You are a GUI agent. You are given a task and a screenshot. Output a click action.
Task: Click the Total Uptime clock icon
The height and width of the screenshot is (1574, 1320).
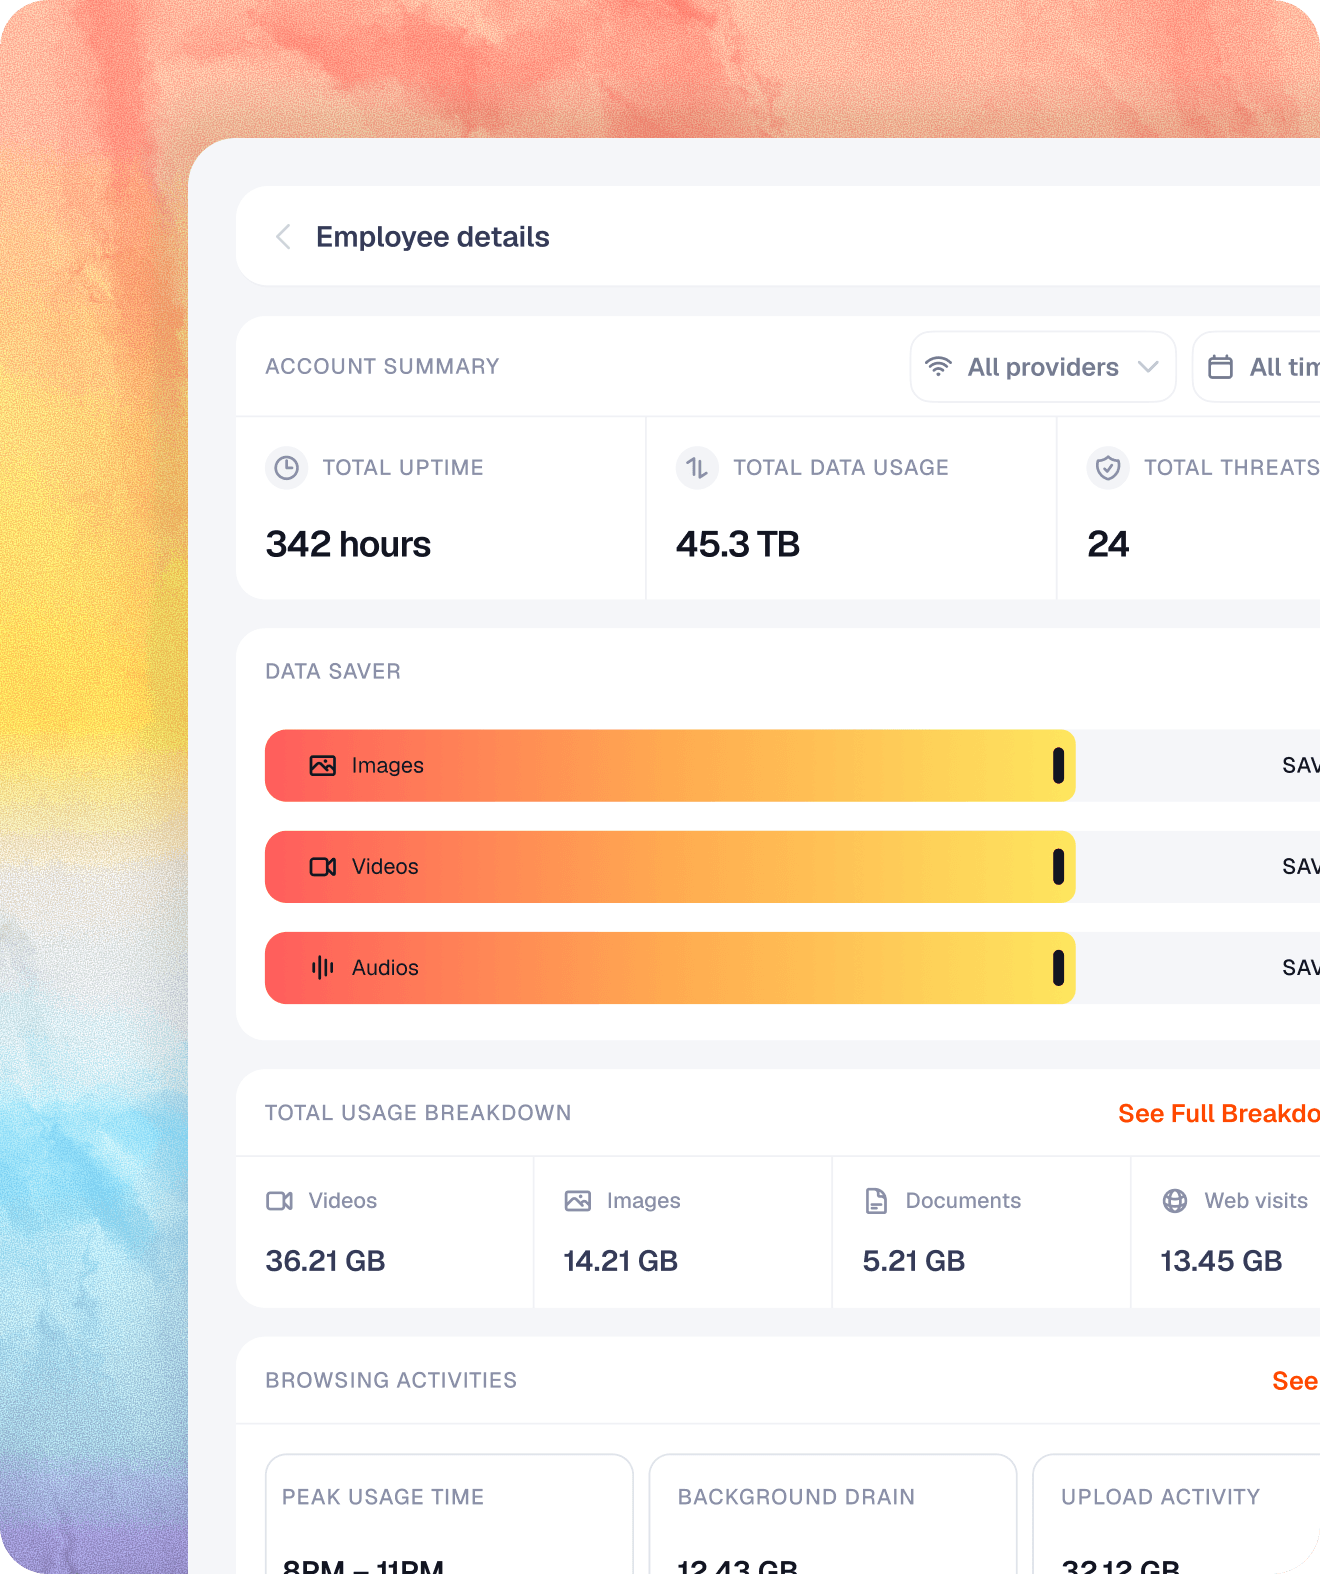(287, 467)
